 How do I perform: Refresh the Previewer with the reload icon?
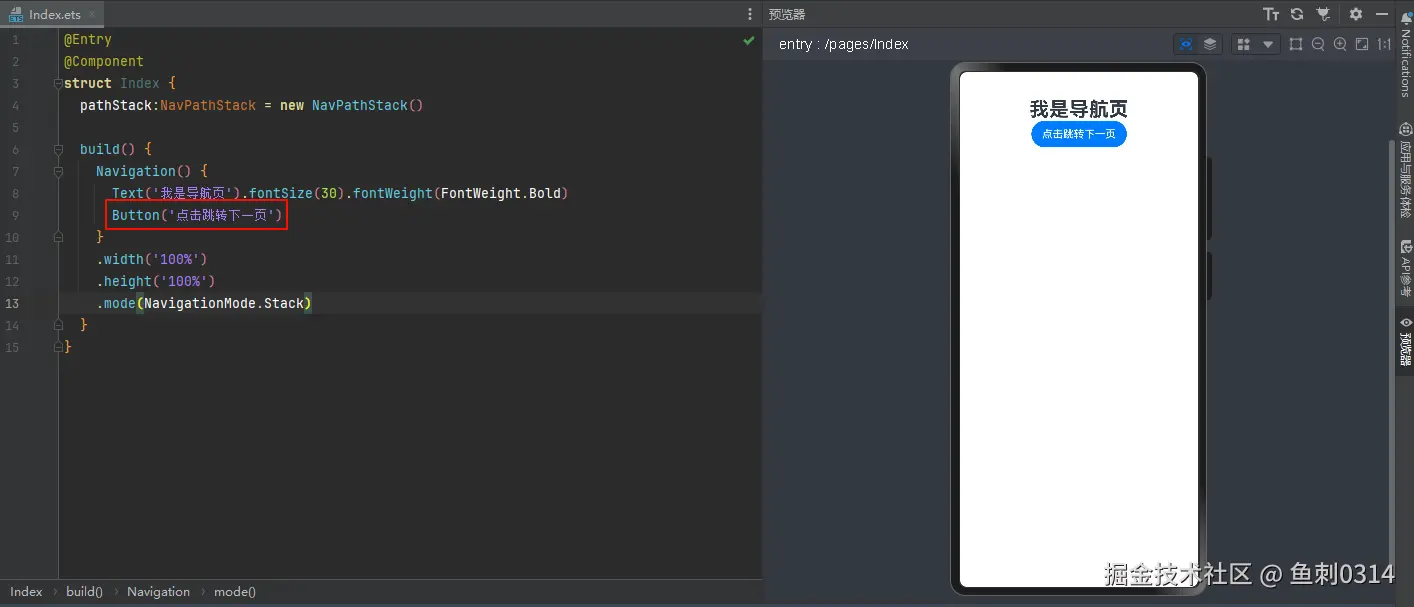pos(1297,14)
